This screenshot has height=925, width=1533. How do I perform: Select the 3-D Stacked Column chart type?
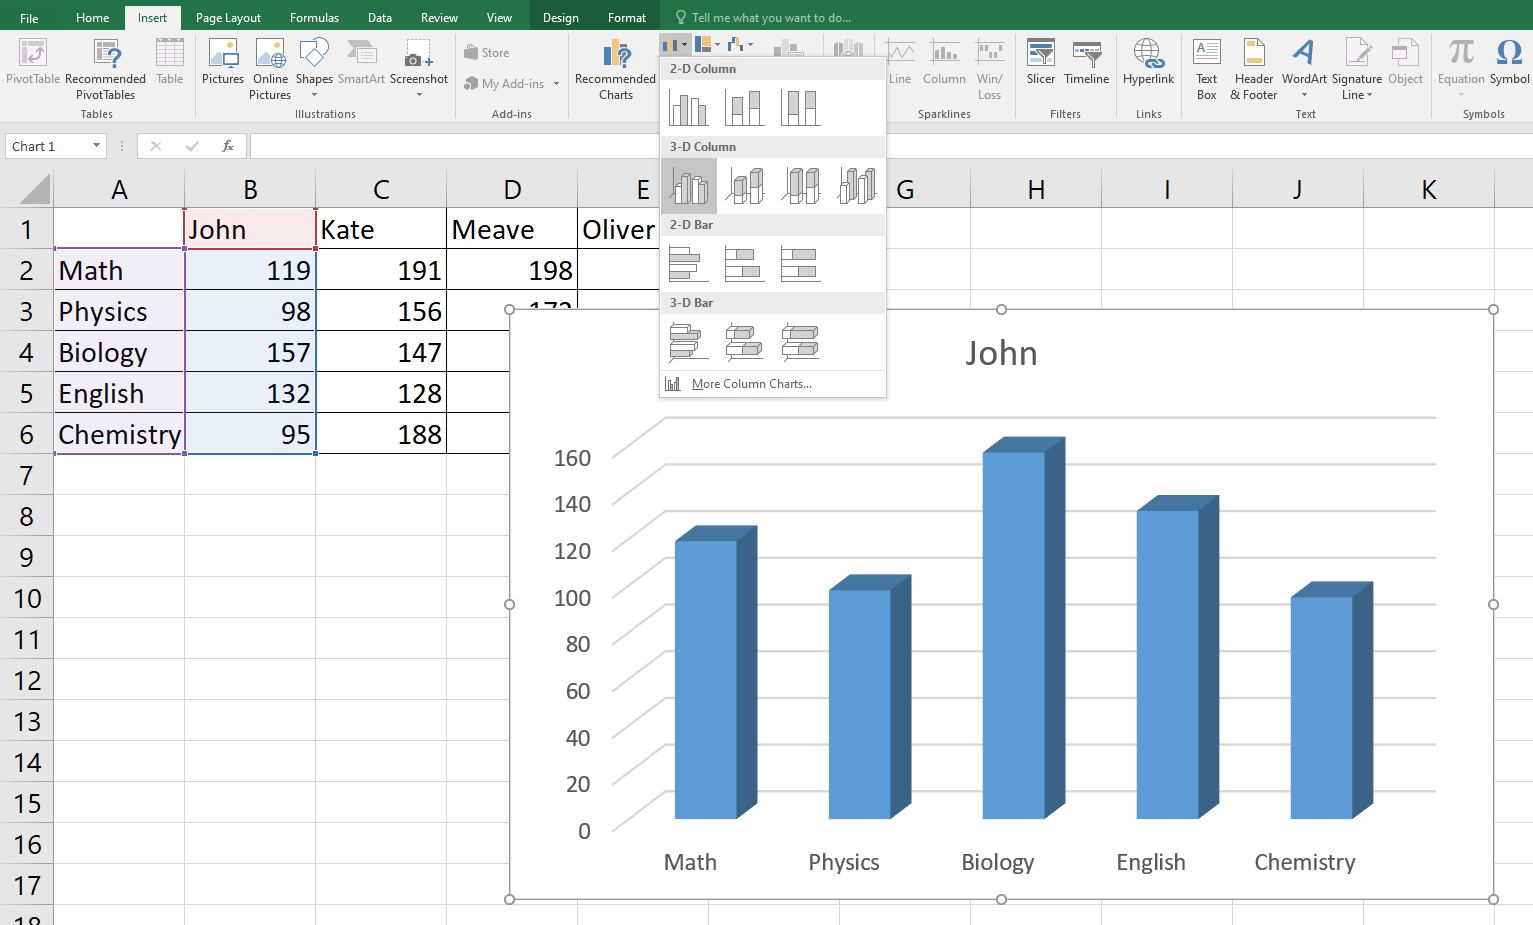(x=744, y=185)
